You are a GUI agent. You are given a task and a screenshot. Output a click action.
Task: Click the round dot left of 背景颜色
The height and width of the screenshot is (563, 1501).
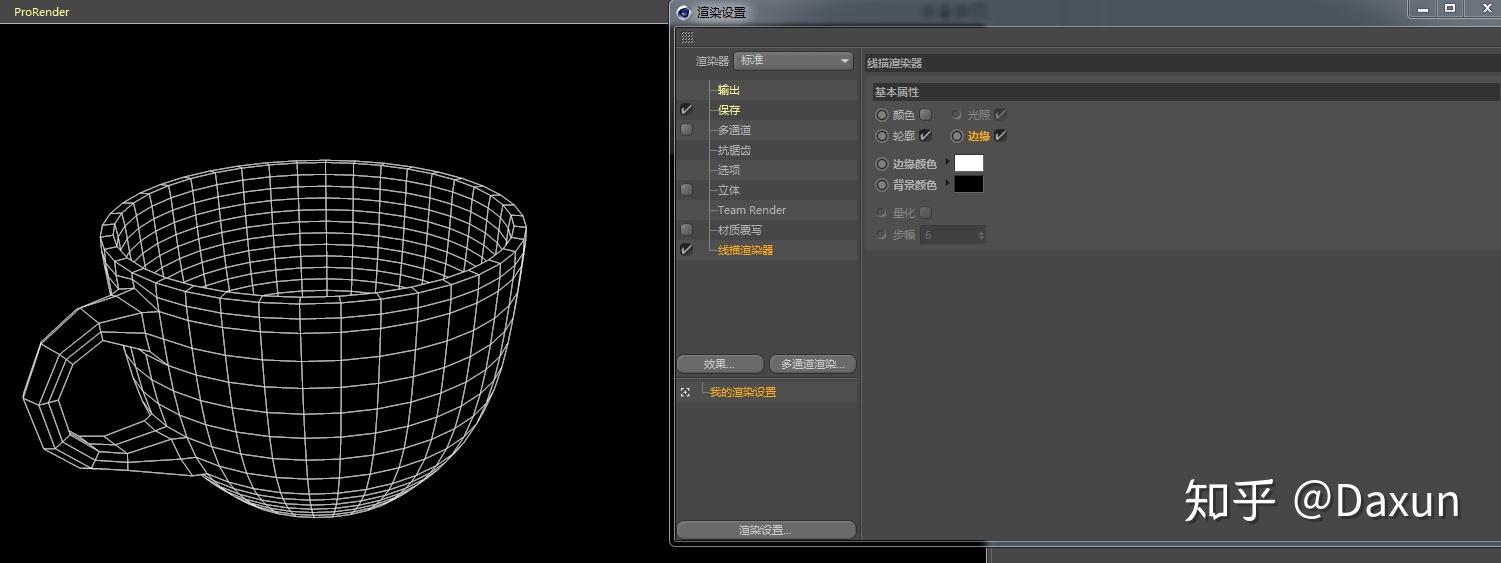[882, 185]
